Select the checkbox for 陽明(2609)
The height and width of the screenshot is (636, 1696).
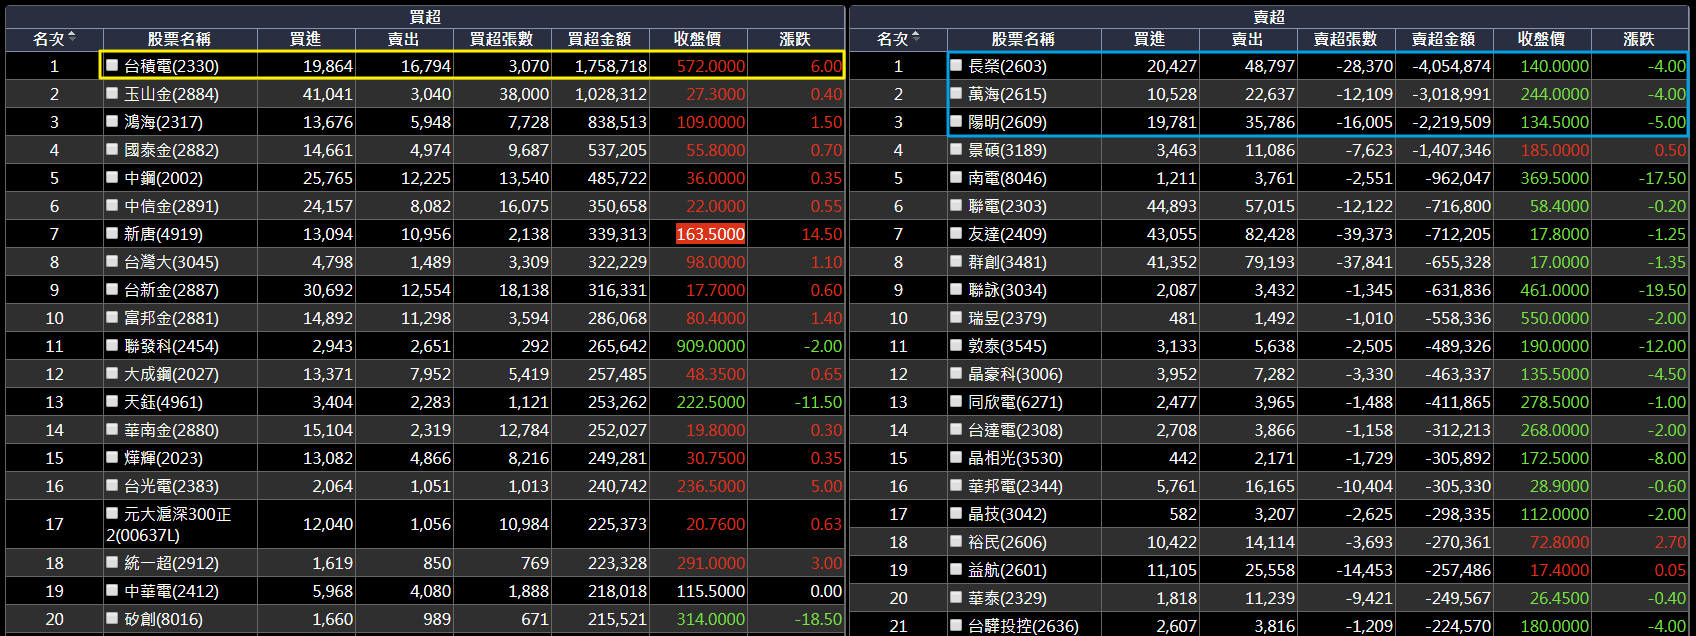coord(956,121)
